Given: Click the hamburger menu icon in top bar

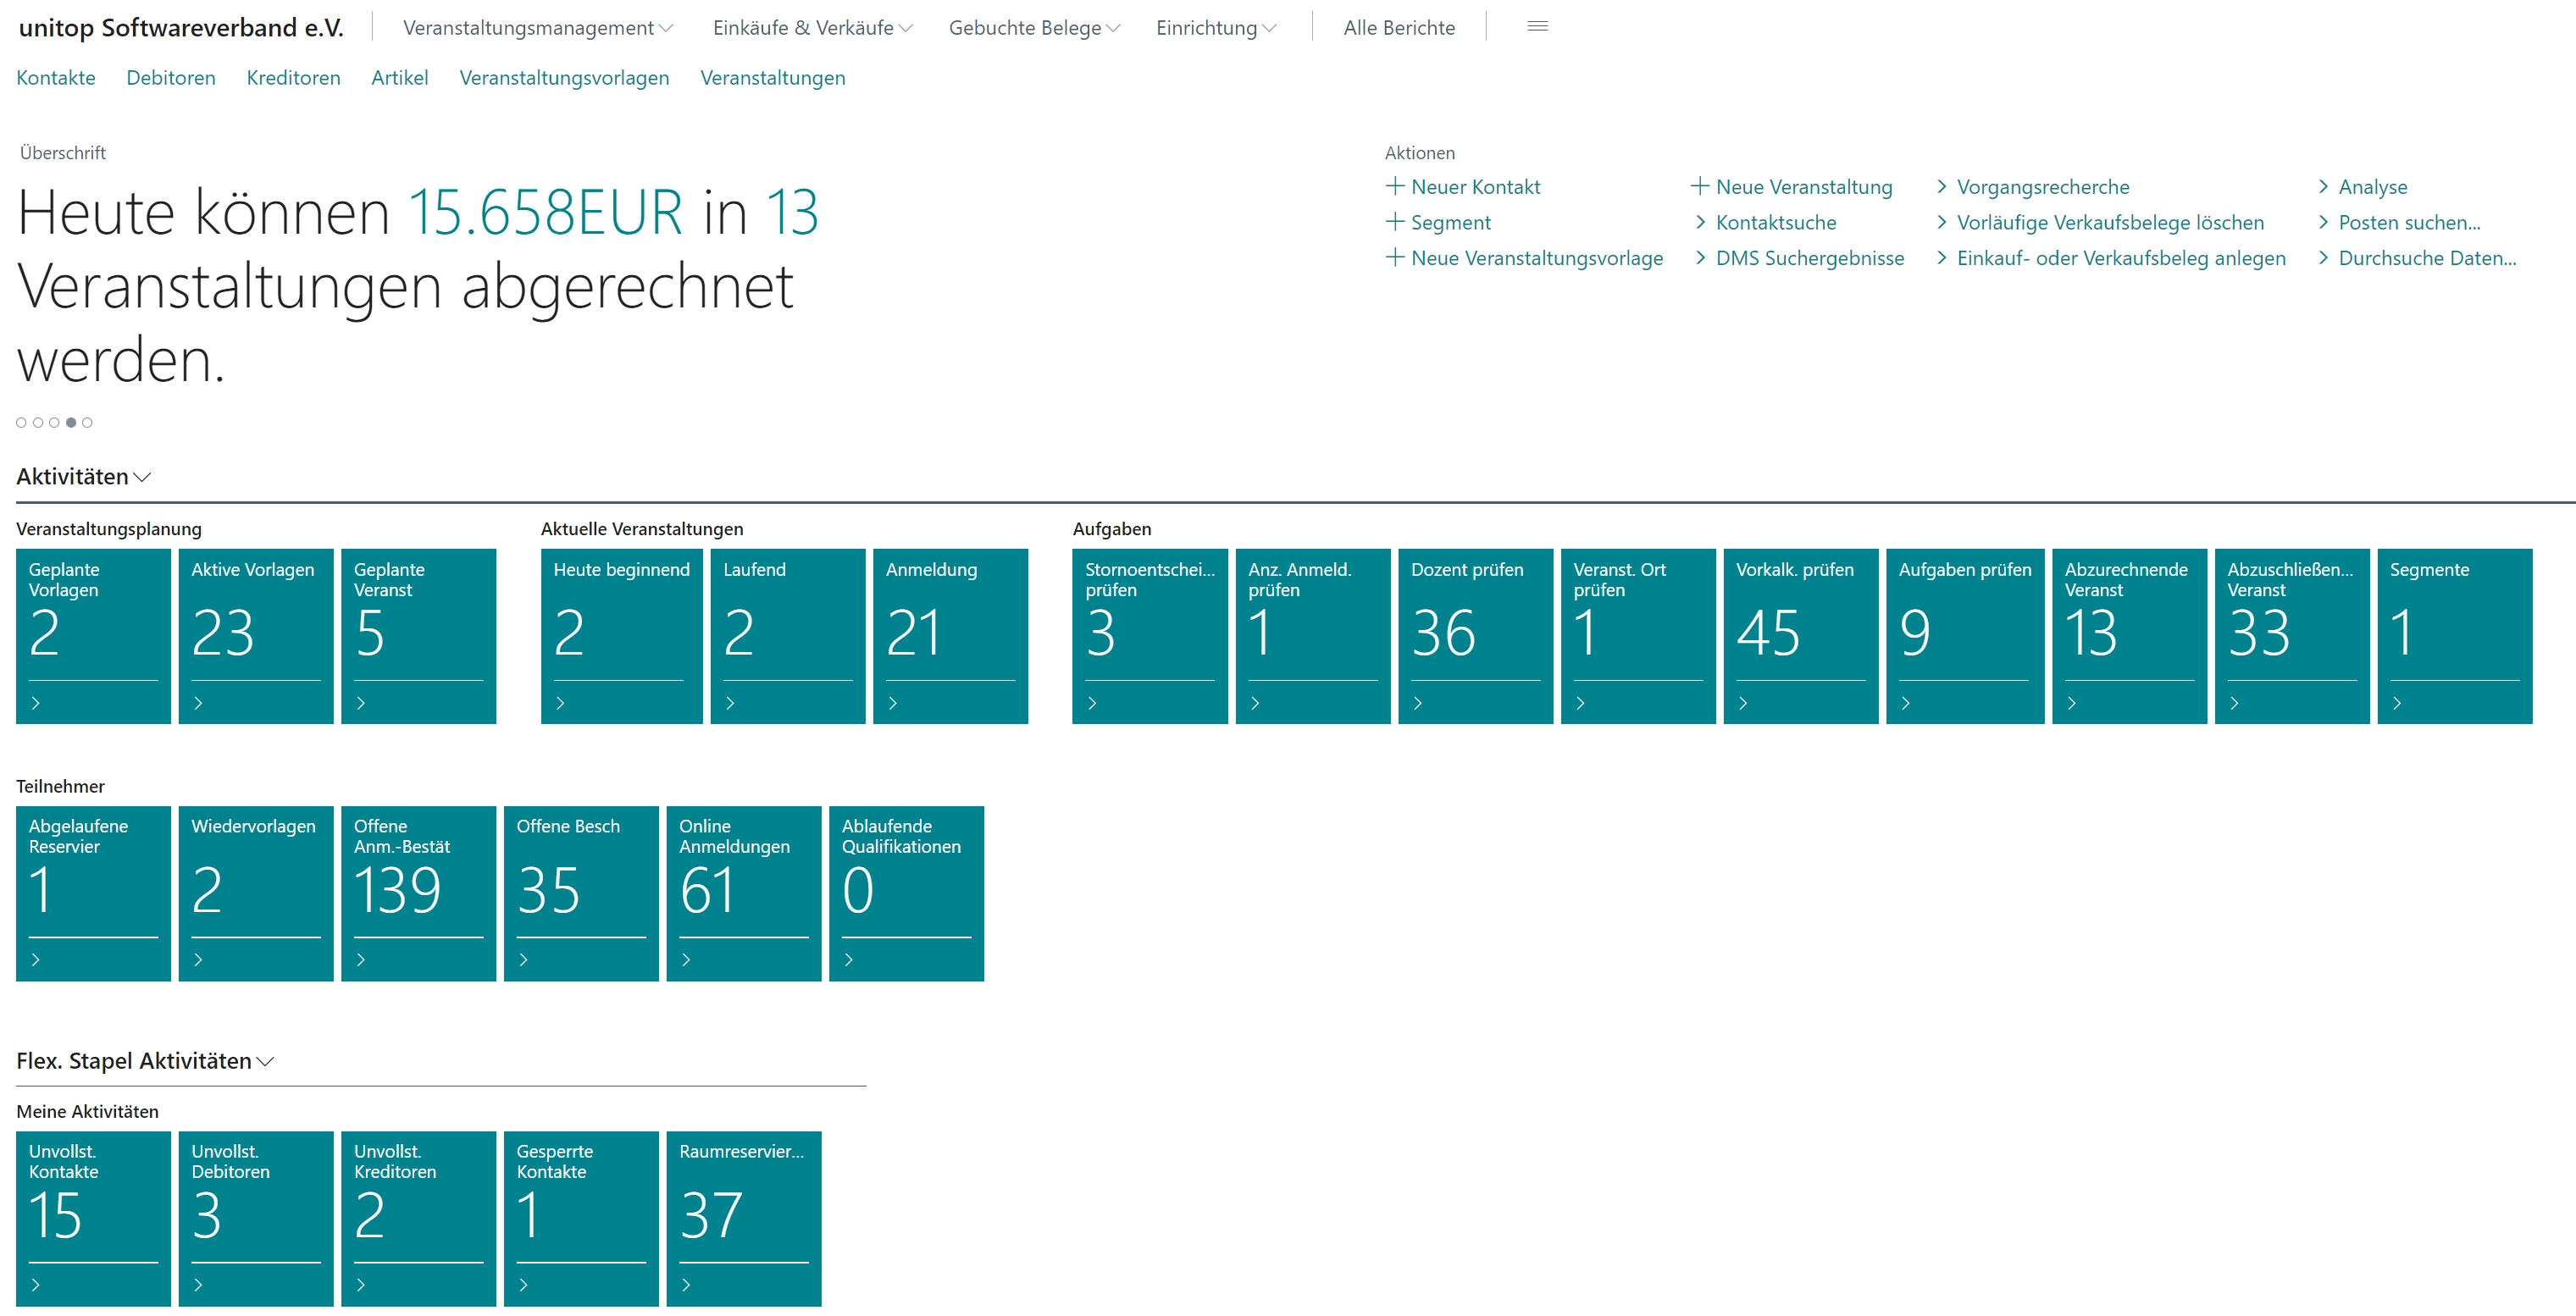Looking at the screenshot, I should coord(1537,27).
